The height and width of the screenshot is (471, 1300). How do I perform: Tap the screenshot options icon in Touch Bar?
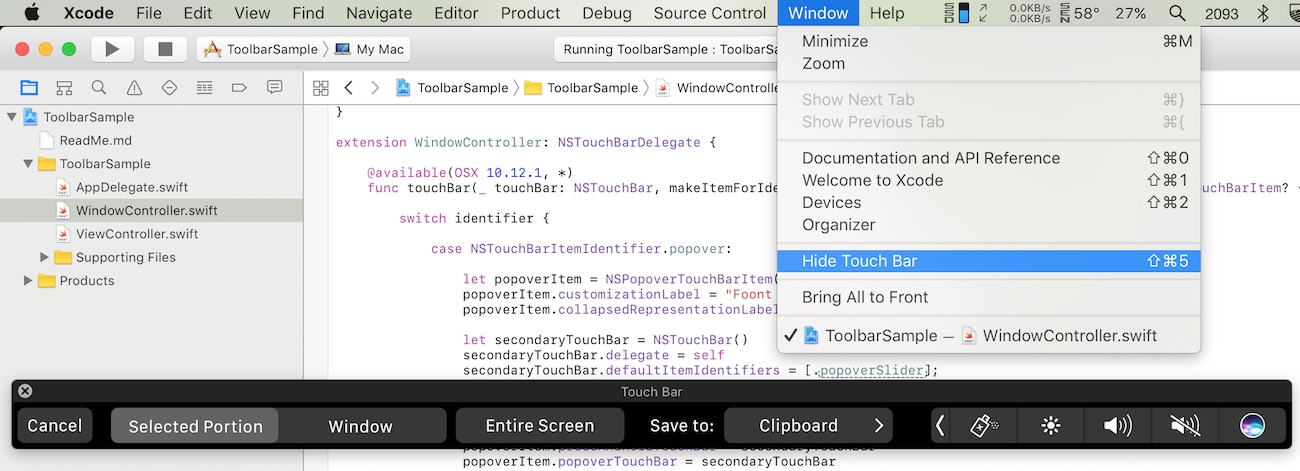984,426
